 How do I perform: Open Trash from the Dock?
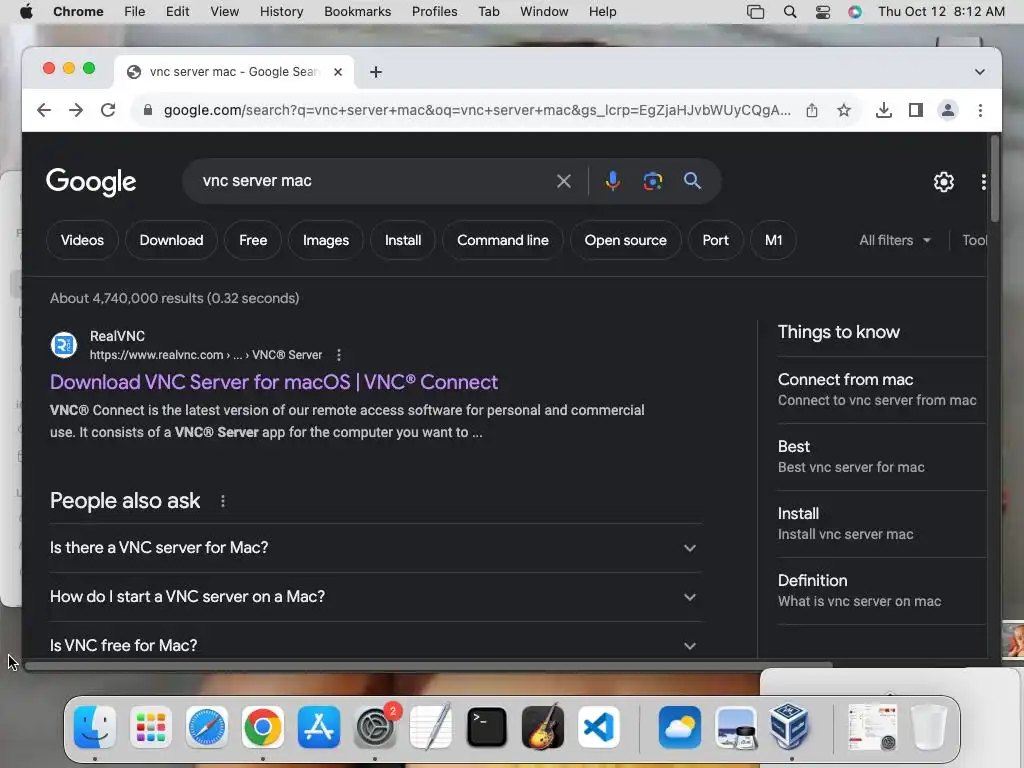click(929, 727)
